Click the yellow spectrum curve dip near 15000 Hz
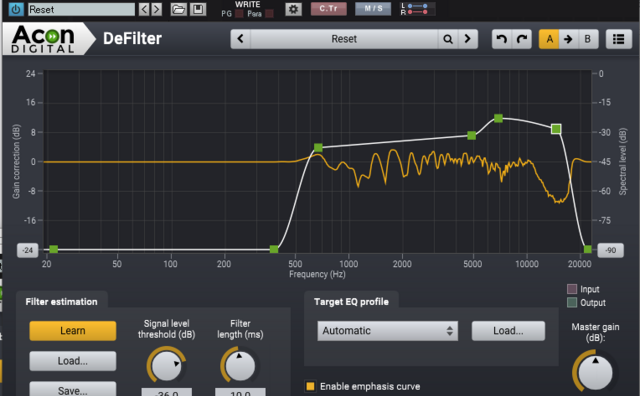This screenshot has width=640, height=396. 558,201
